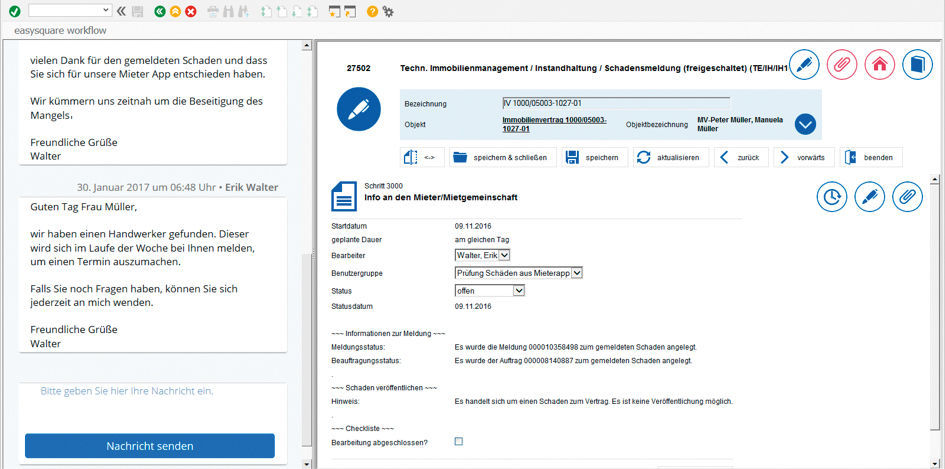Click the 'aktualisieren' refresh button

click(671, 157)
